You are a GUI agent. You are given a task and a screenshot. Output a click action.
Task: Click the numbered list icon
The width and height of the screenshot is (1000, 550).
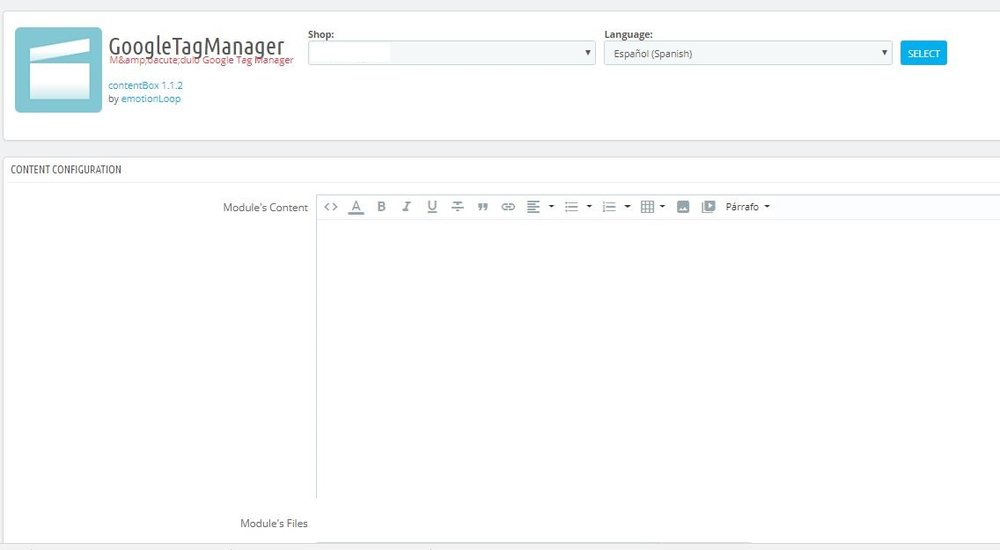tap(609, 207)
